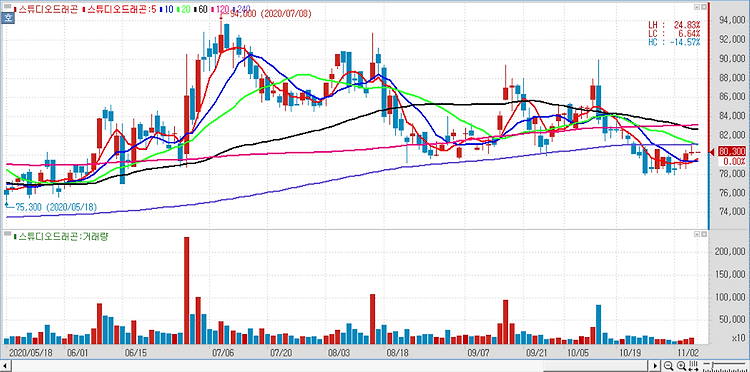Click the 07/06 date axis label
The image size is (750, 372).
coord(222,352)
